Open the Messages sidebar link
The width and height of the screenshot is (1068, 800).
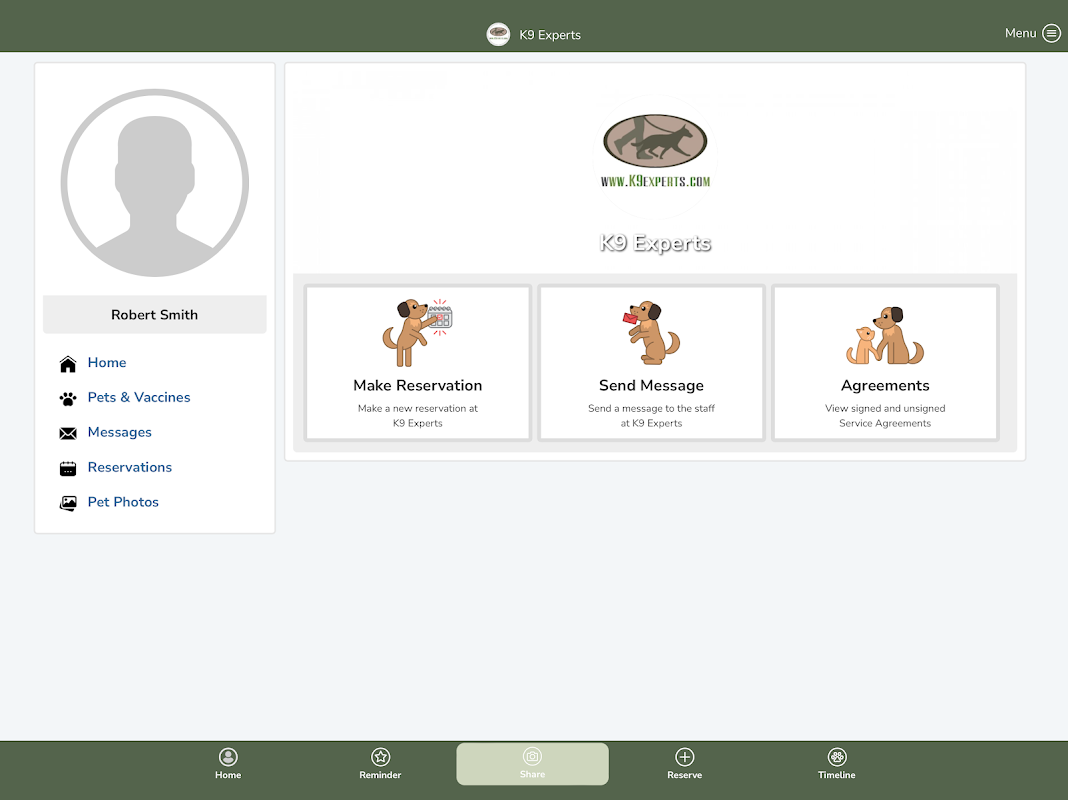coord(120,432)
